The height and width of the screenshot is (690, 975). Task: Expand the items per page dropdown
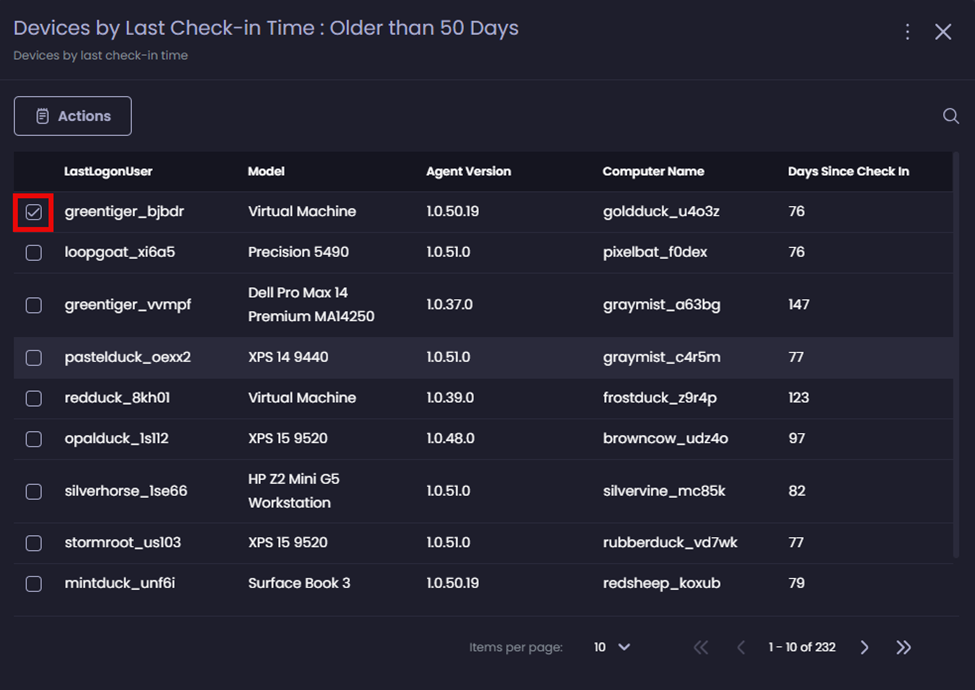(612, 647)
